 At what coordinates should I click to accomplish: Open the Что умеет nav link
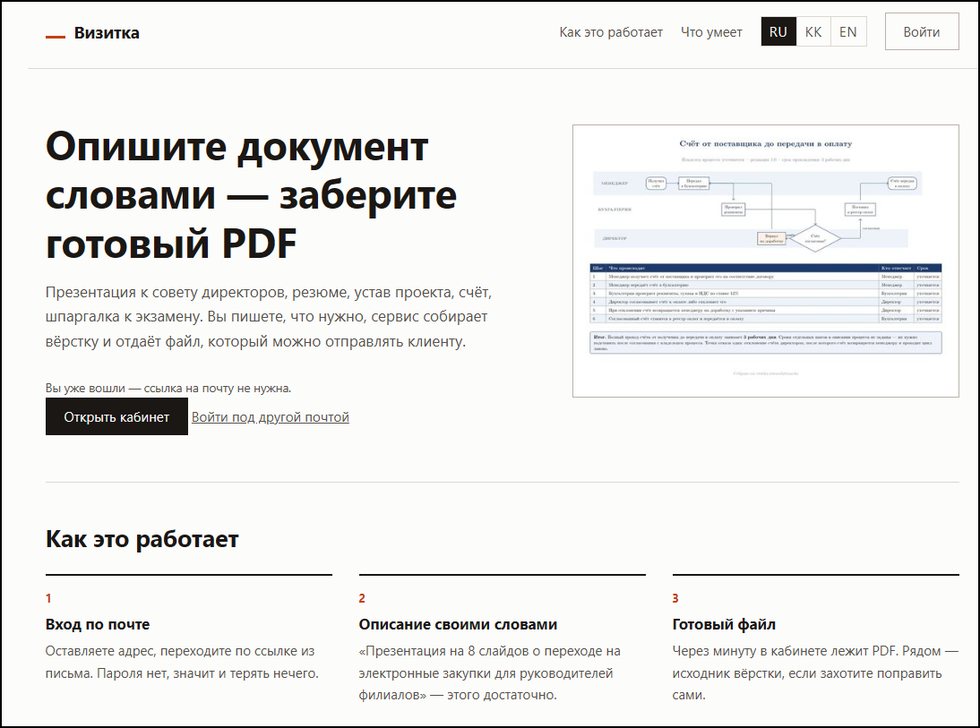coord(711,32)
